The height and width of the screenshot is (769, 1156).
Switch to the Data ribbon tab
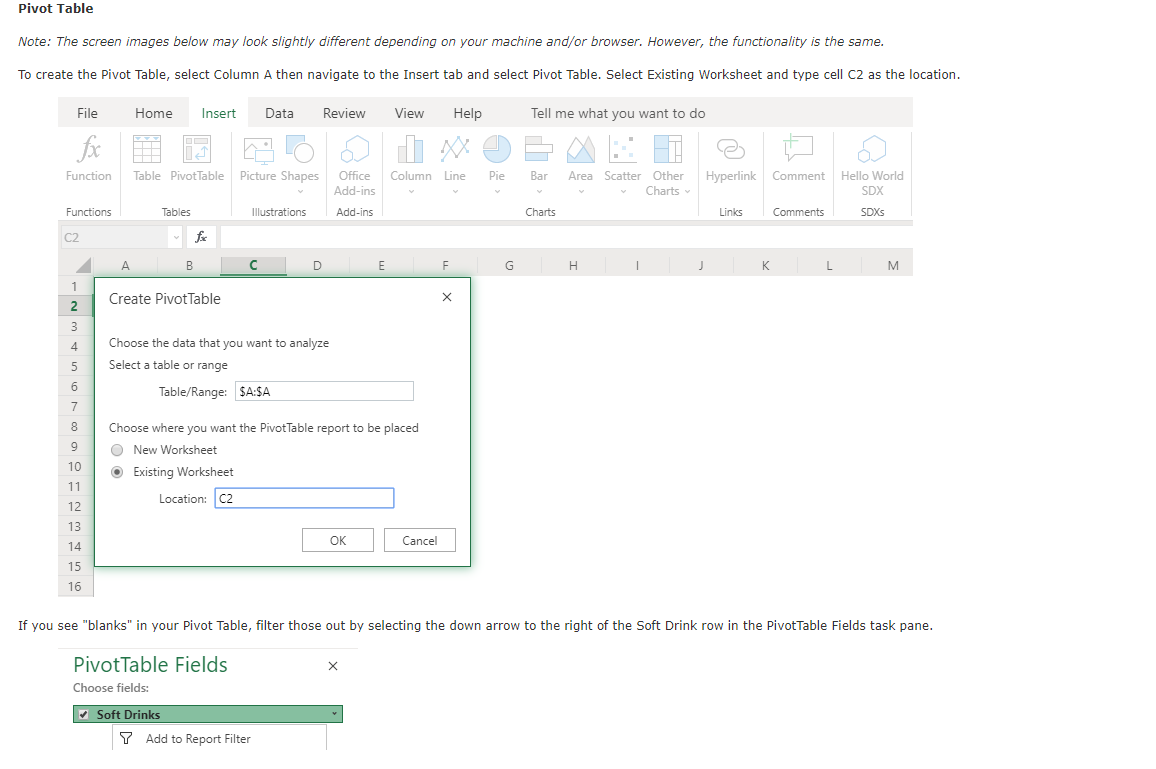click(x=279, y=113)
